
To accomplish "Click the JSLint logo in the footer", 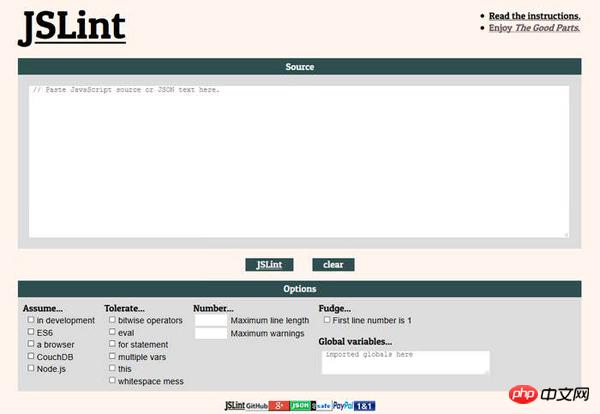I will click(x=235, y=406).
